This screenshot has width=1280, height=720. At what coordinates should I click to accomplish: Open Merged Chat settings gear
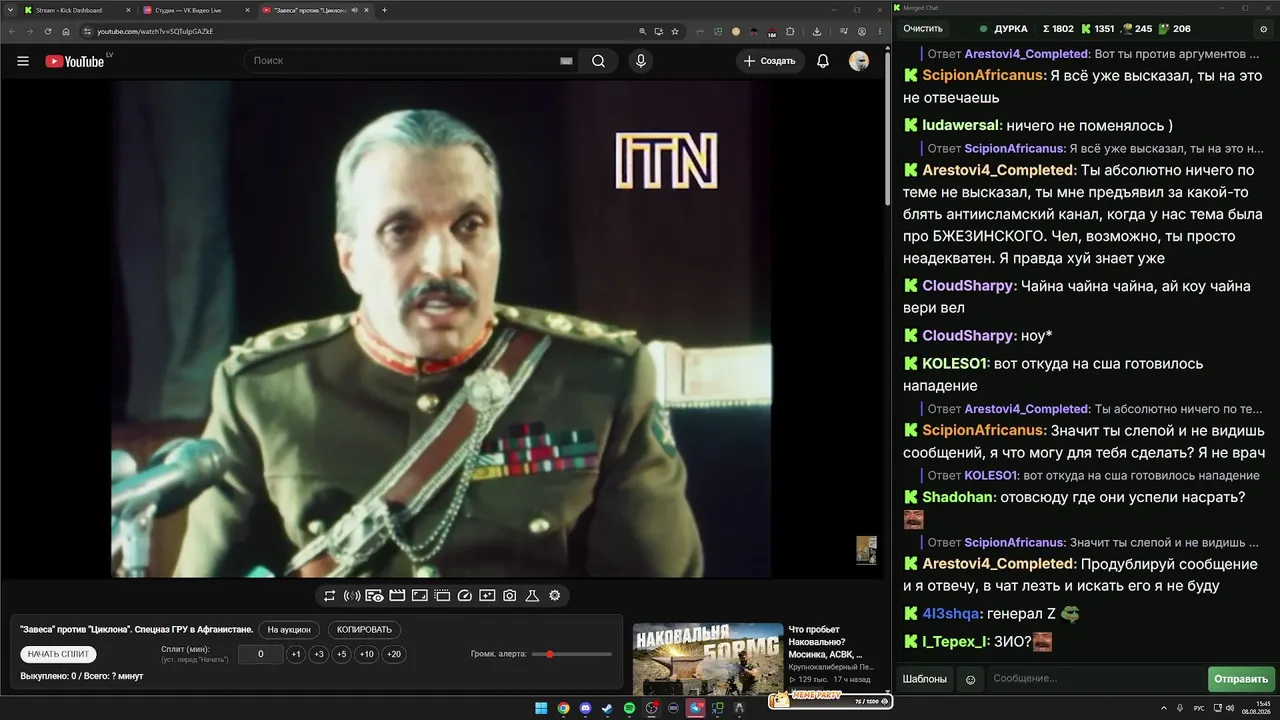click(1264, 29)
